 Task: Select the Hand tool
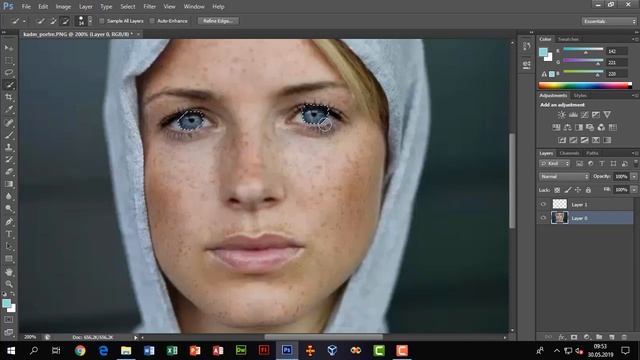pyautogui.click(x=9, y=272)
